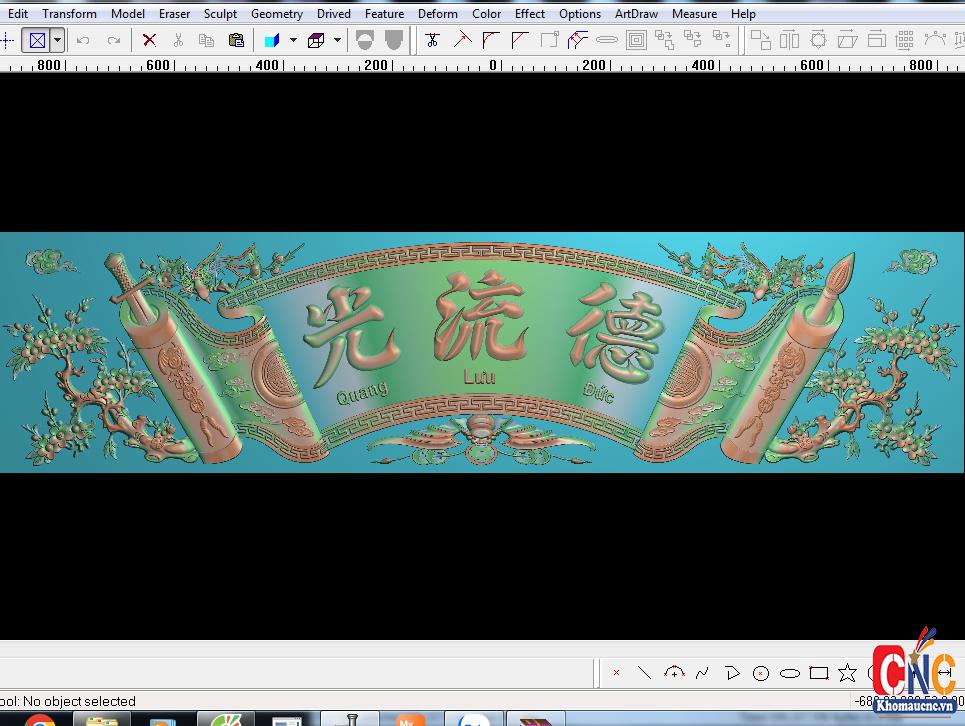Open the Help menu
Viewport: 965px width, 726px height.
pyautogui.click(x=743, y=14)
